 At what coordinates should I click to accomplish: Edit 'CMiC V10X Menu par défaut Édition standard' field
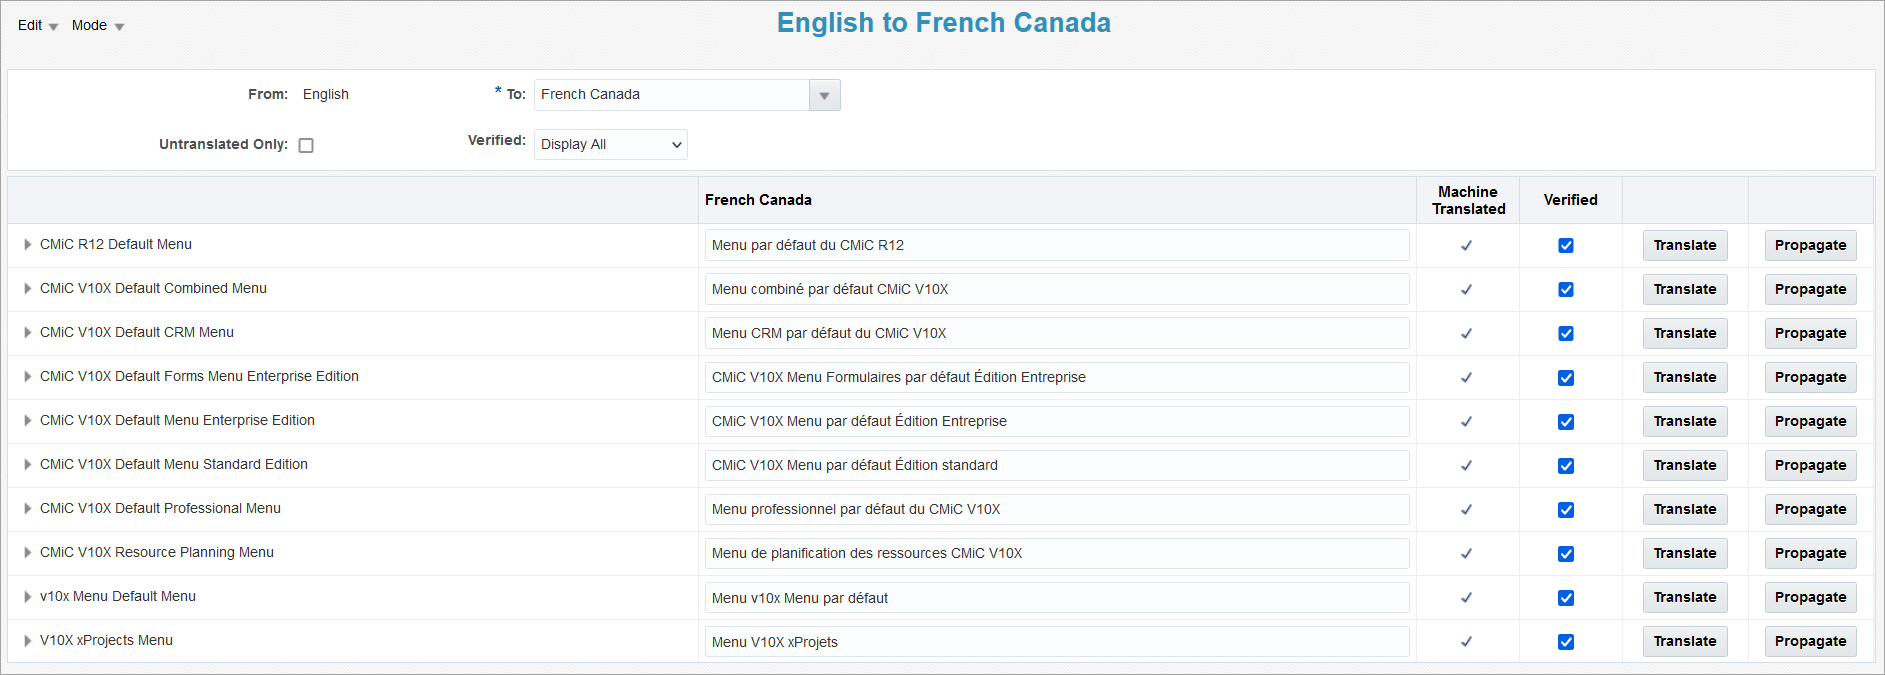[x=1057, y=465]
